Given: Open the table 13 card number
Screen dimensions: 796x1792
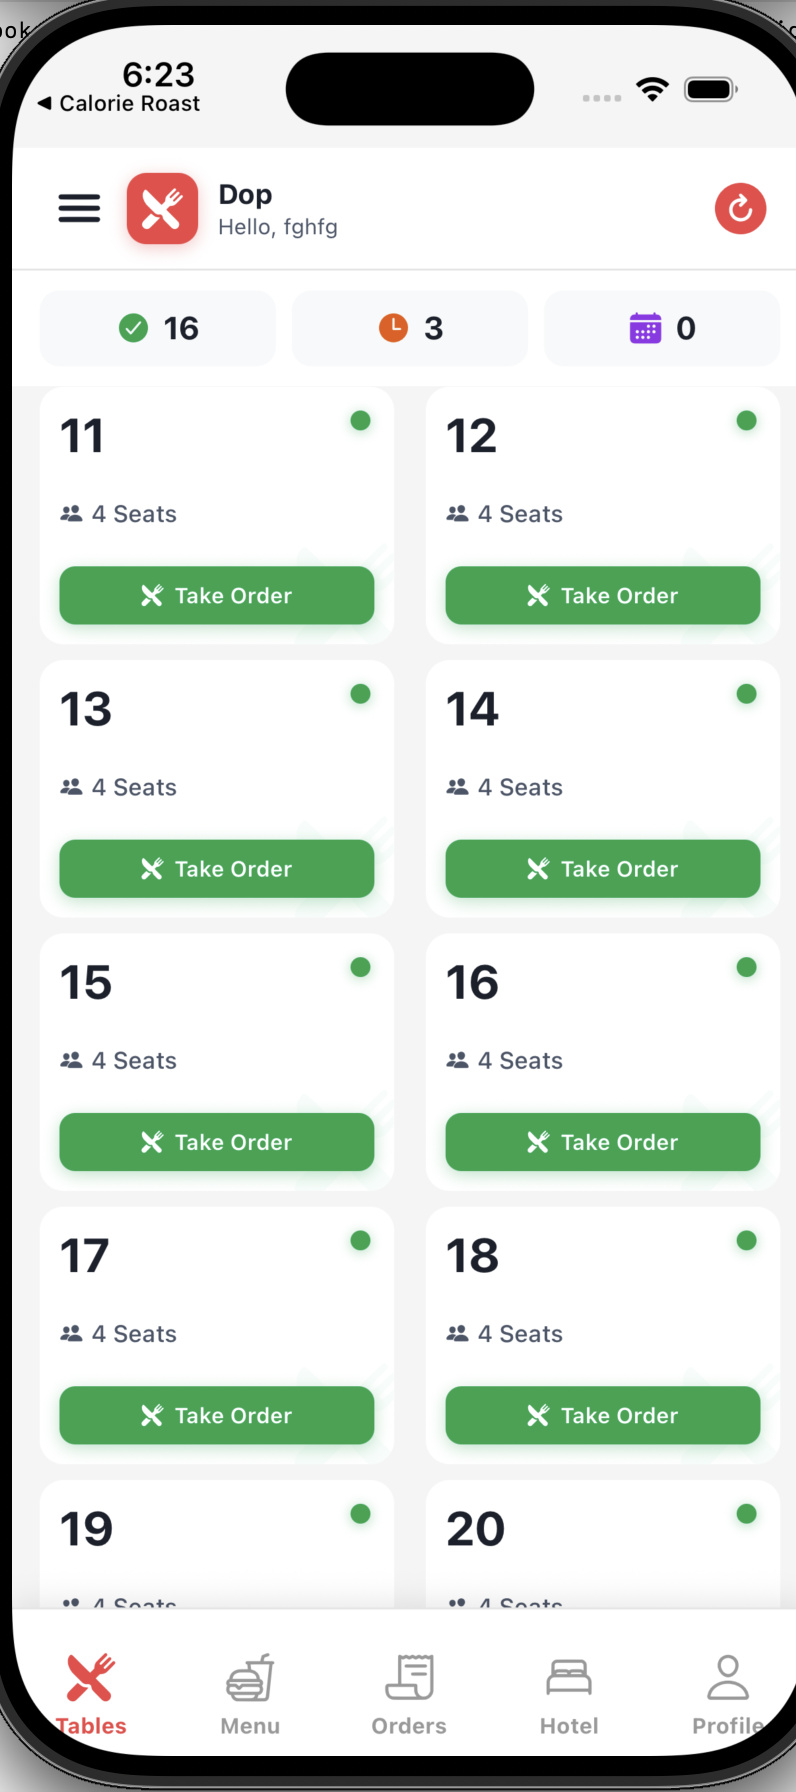Looking at the screenshot, I should [86, 709].
